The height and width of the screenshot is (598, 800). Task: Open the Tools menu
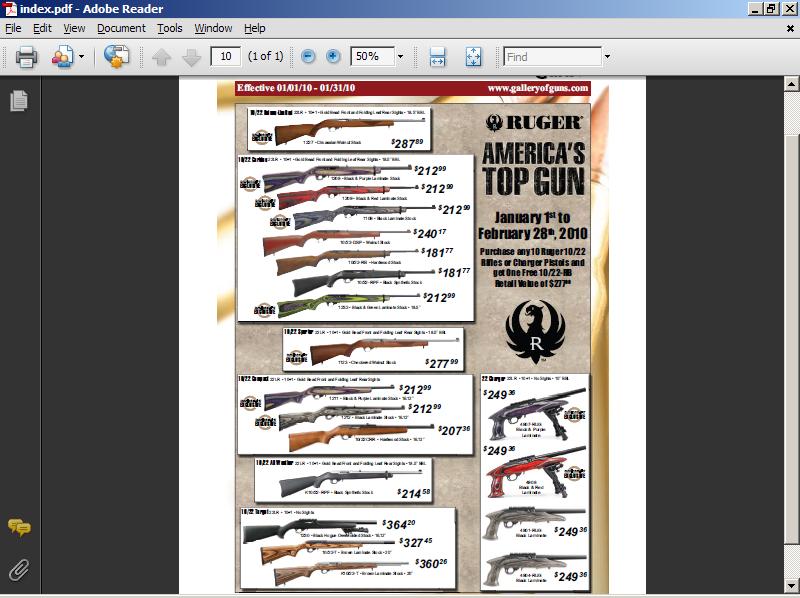170,29
